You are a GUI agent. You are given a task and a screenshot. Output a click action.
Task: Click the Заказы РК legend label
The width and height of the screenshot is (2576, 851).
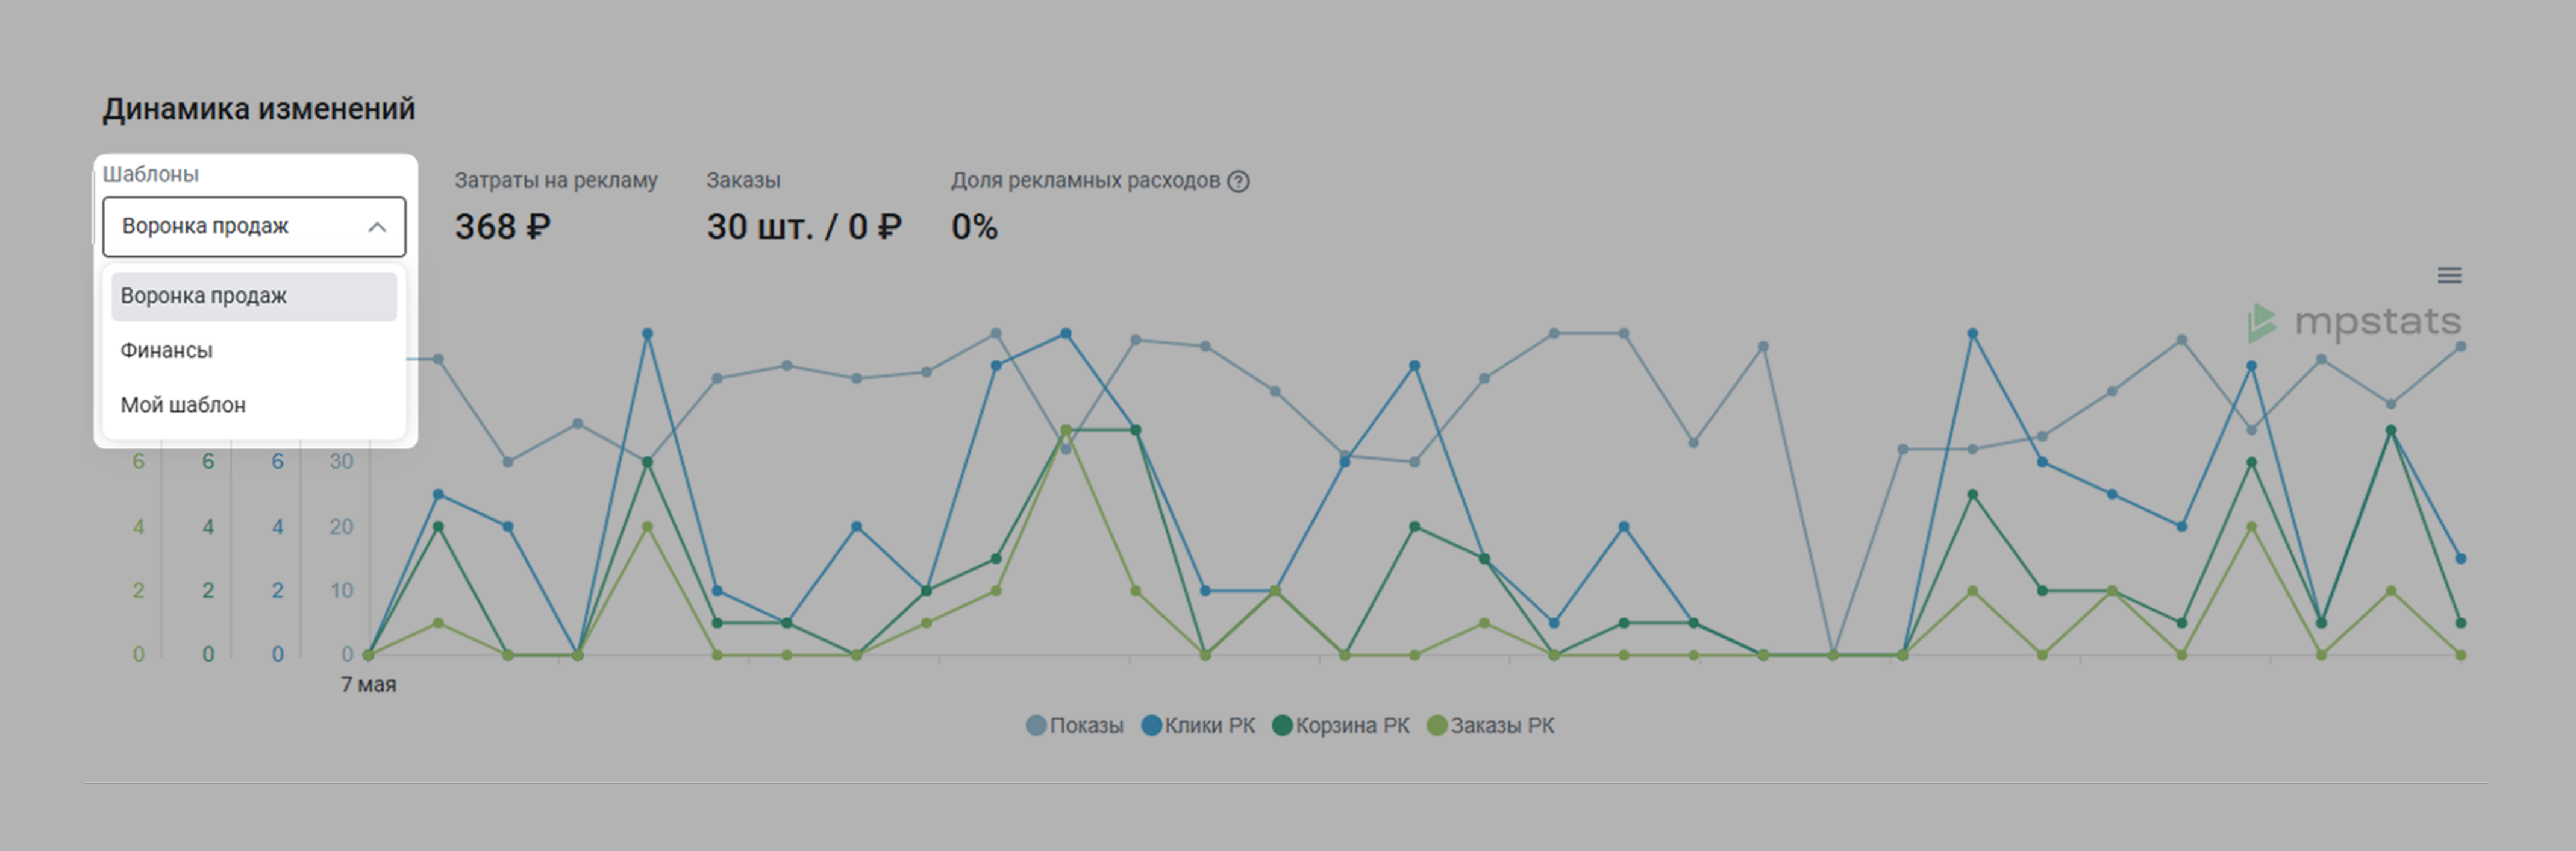pos(1502,726)
